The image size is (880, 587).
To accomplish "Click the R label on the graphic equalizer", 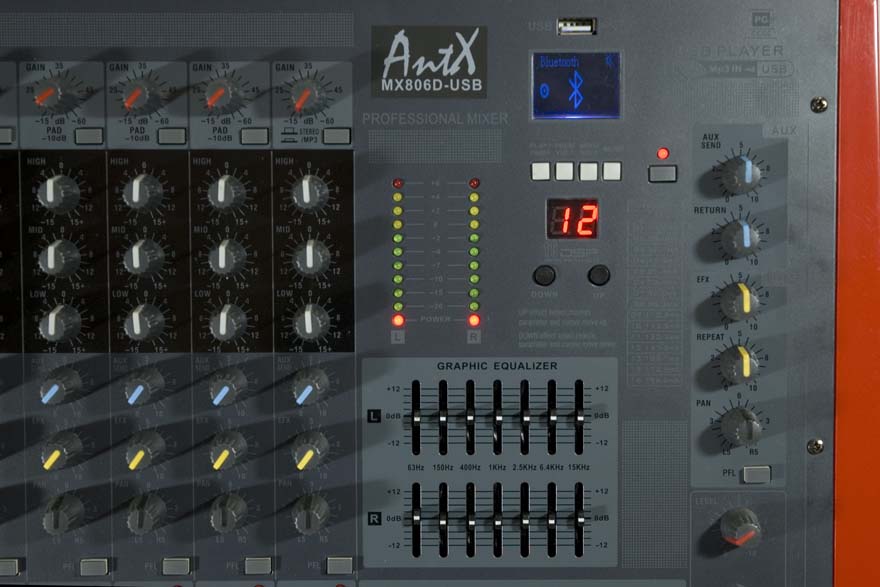I will 374,519.
